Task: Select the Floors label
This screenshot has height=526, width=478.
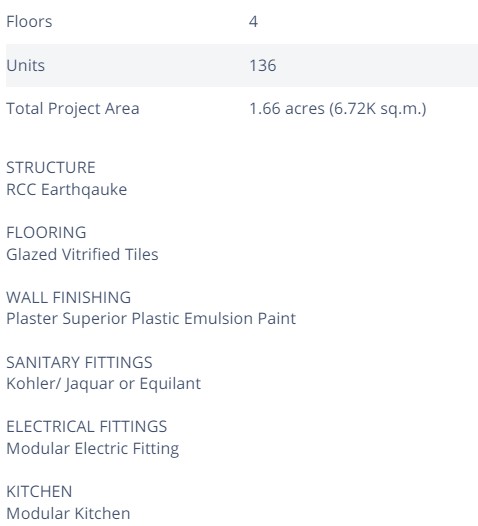Action: (x=29, y=22)
